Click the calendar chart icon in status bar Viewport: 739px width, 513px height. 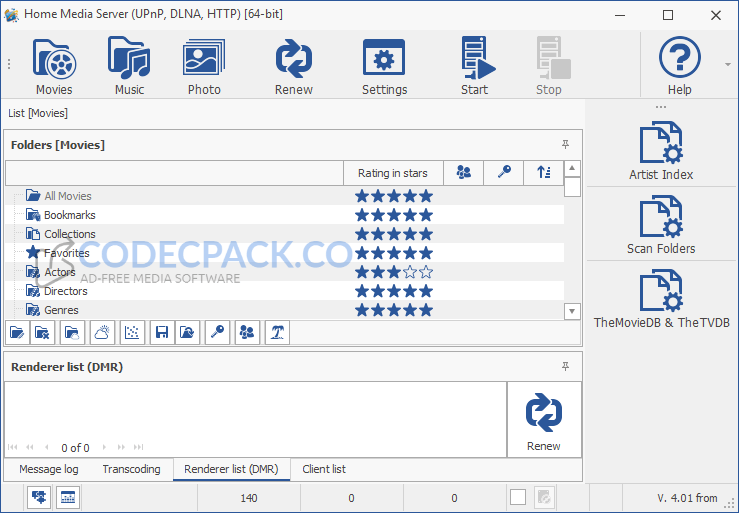coord(68,497)
